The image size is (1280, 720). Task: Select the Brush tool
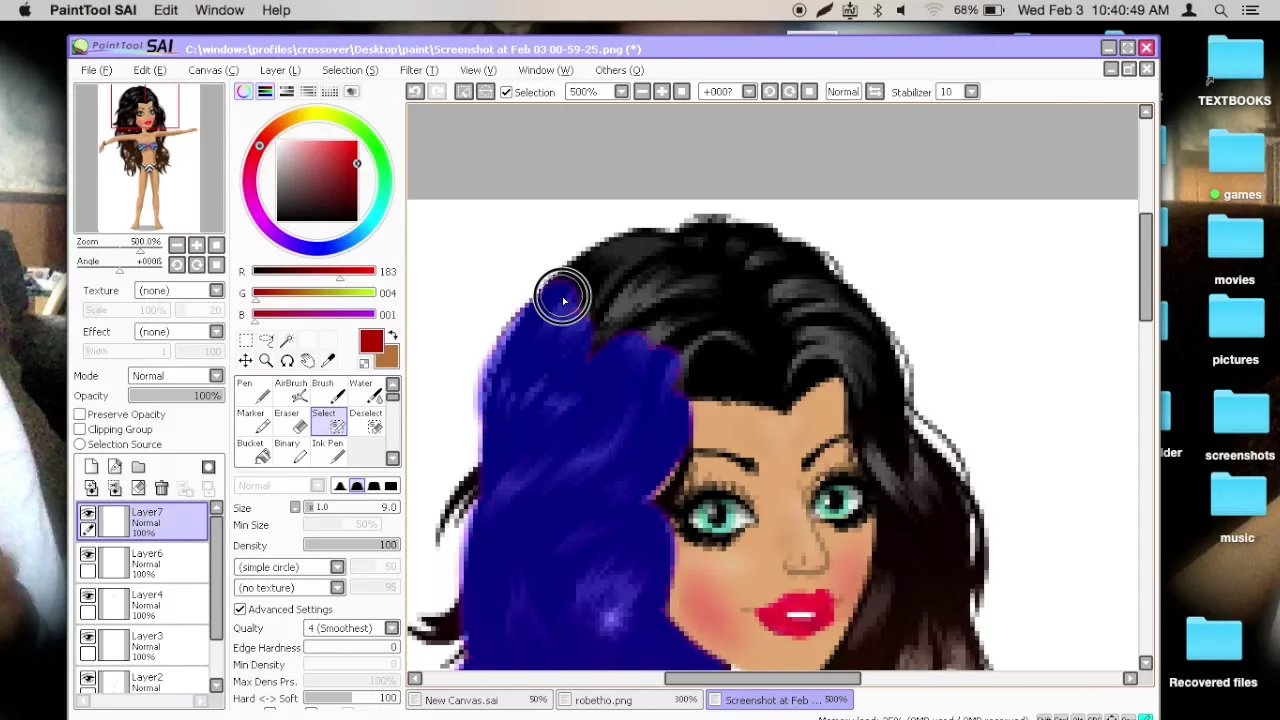tap(327, 392)
